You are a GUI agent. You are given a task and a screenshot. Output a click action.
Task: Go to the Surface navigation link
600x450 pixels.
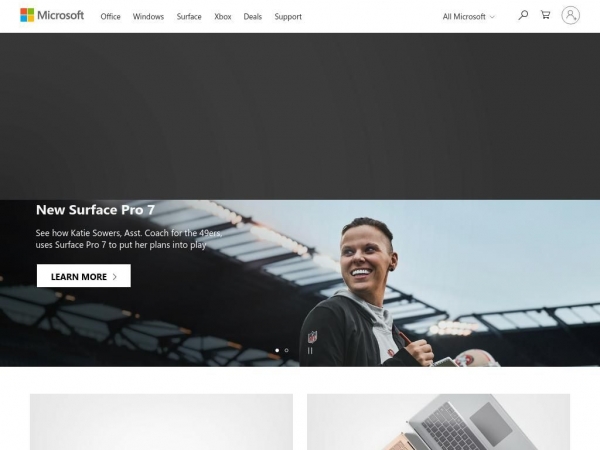189,17
